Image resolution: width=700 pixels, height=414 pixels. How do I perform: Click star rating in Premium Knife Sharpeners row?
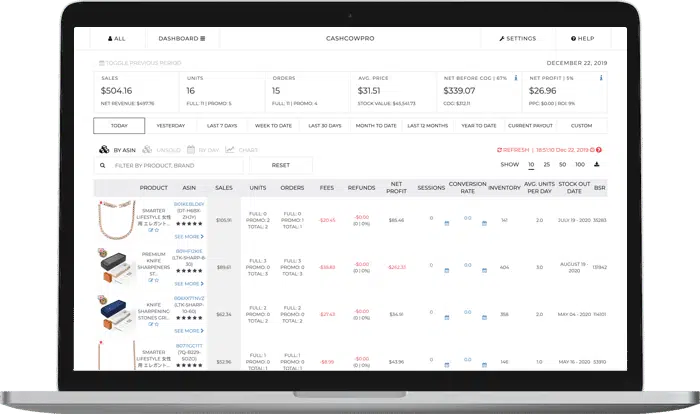click(189, 271)
